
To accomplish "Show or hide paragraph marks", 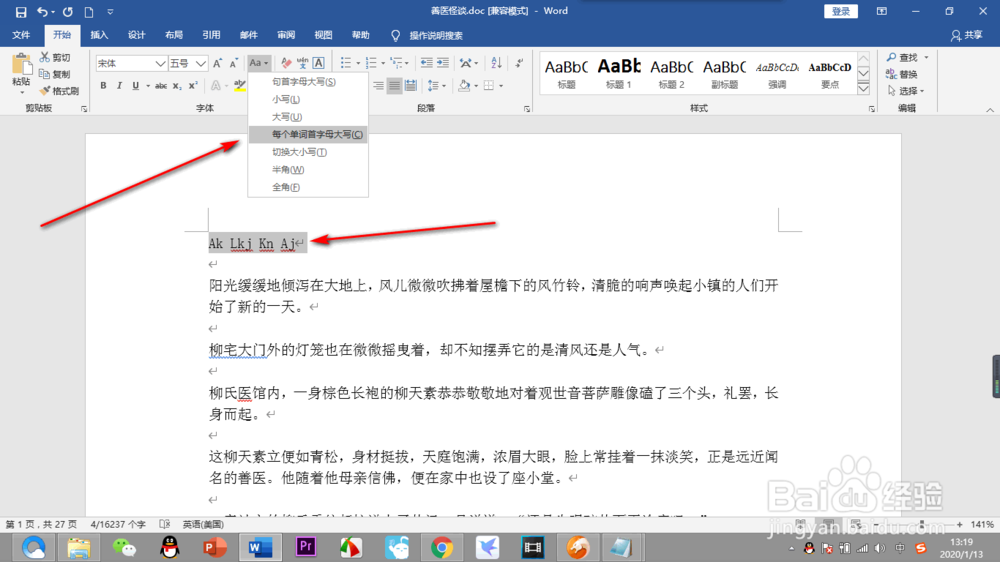I will pos(520,63).
